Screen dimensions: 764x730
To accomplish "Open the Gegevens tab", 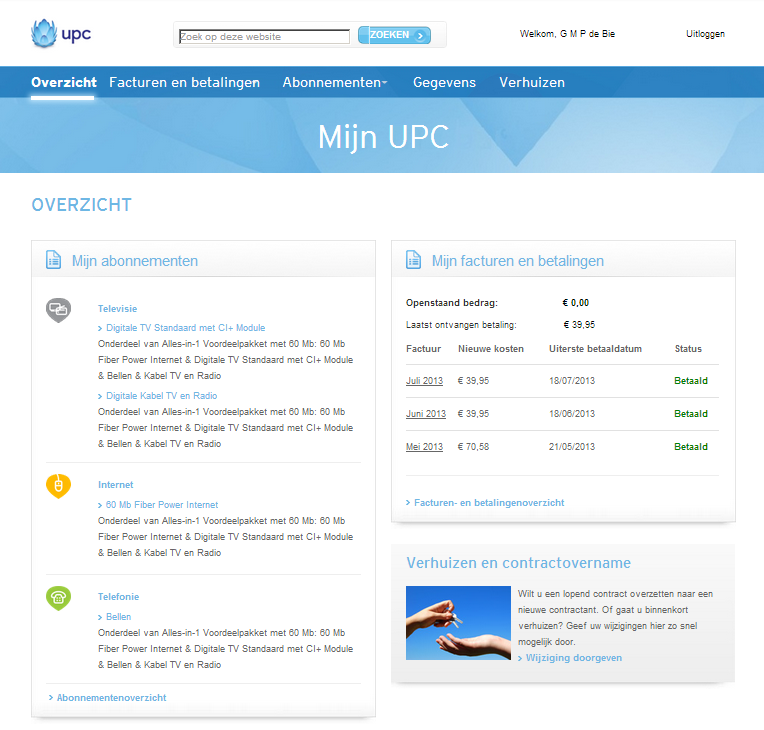I will pyautogui.click(x=444, y=82).
